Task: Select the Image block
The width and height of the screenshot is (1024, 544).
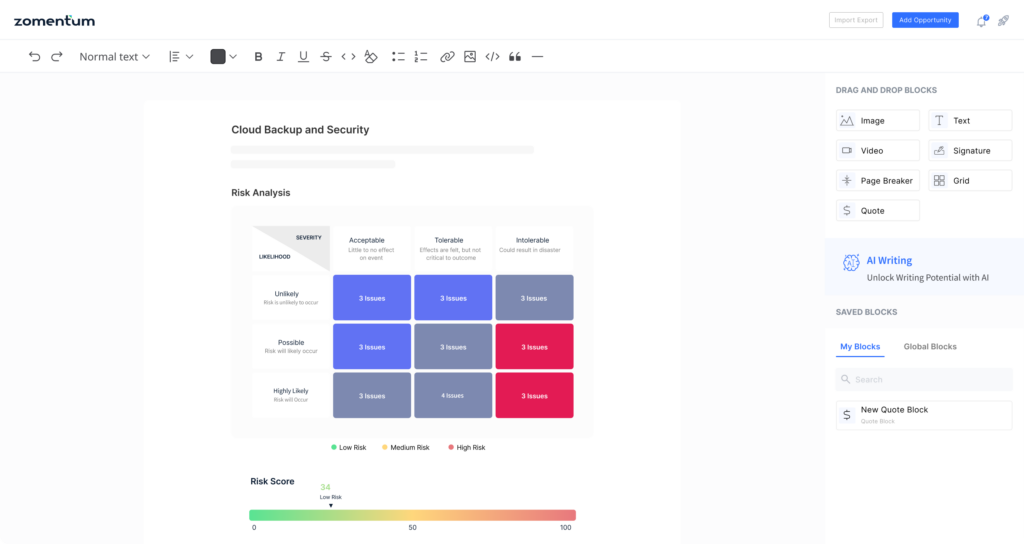Action: click(878, 121)
